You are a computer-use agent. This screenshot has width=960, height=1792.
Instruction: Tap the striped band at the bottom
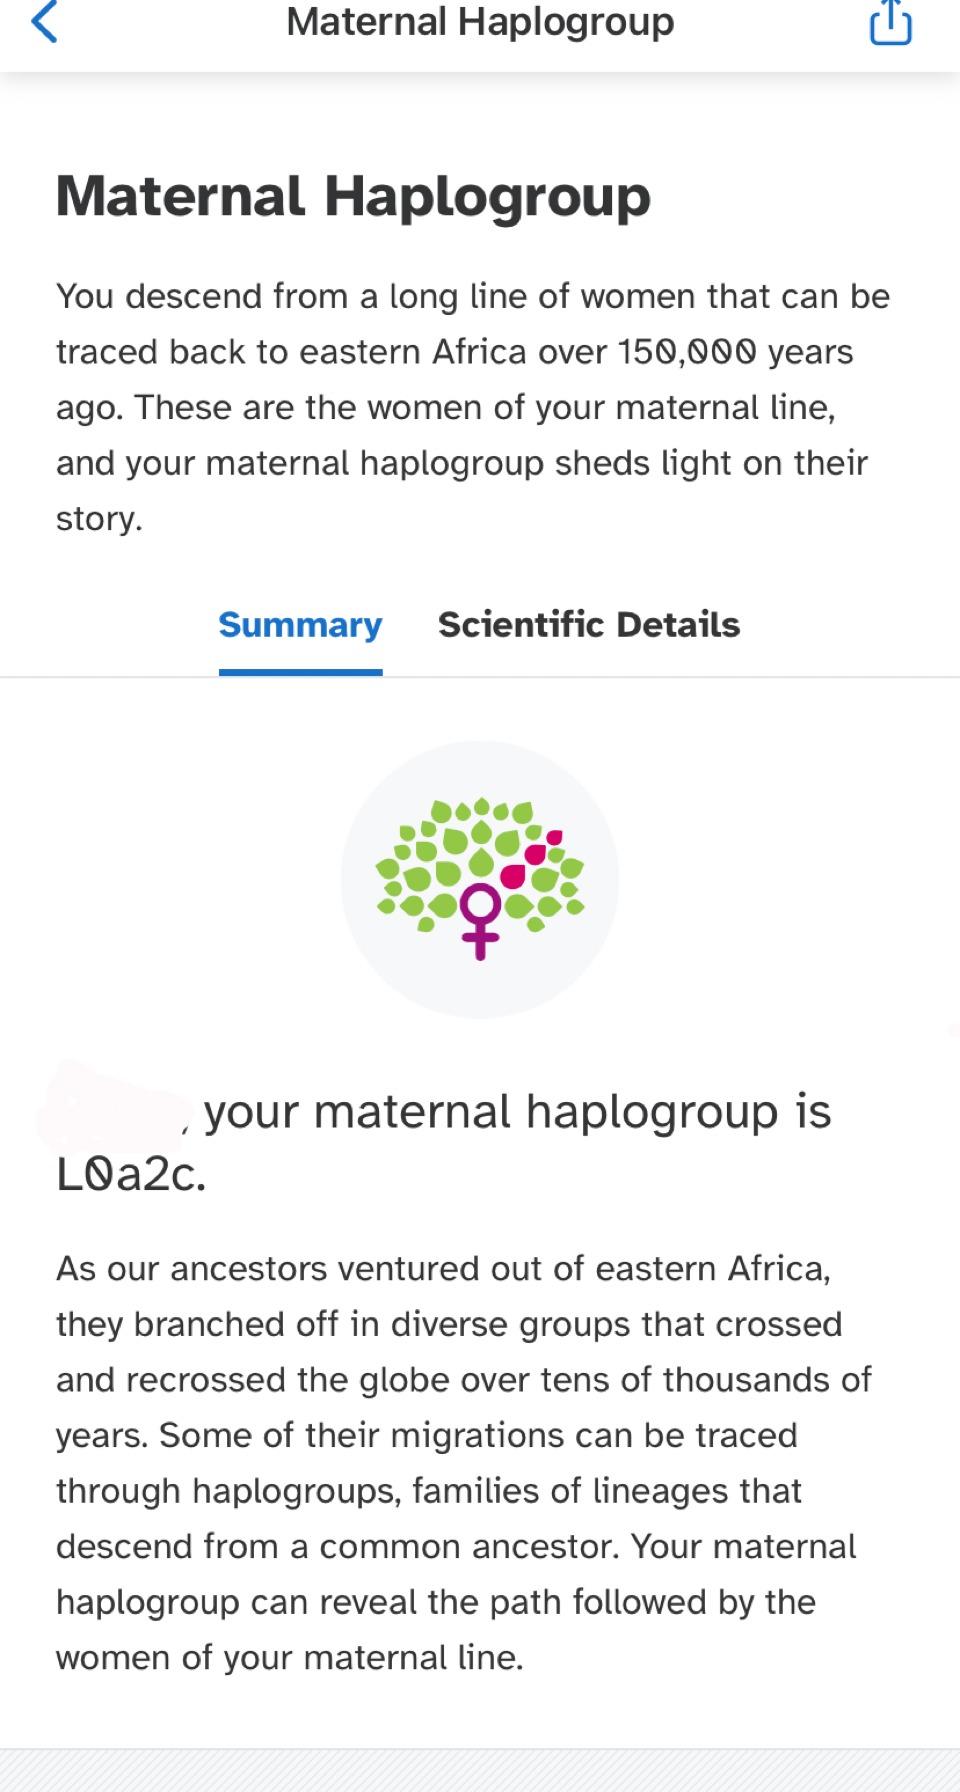click(x=480, y=1771)
